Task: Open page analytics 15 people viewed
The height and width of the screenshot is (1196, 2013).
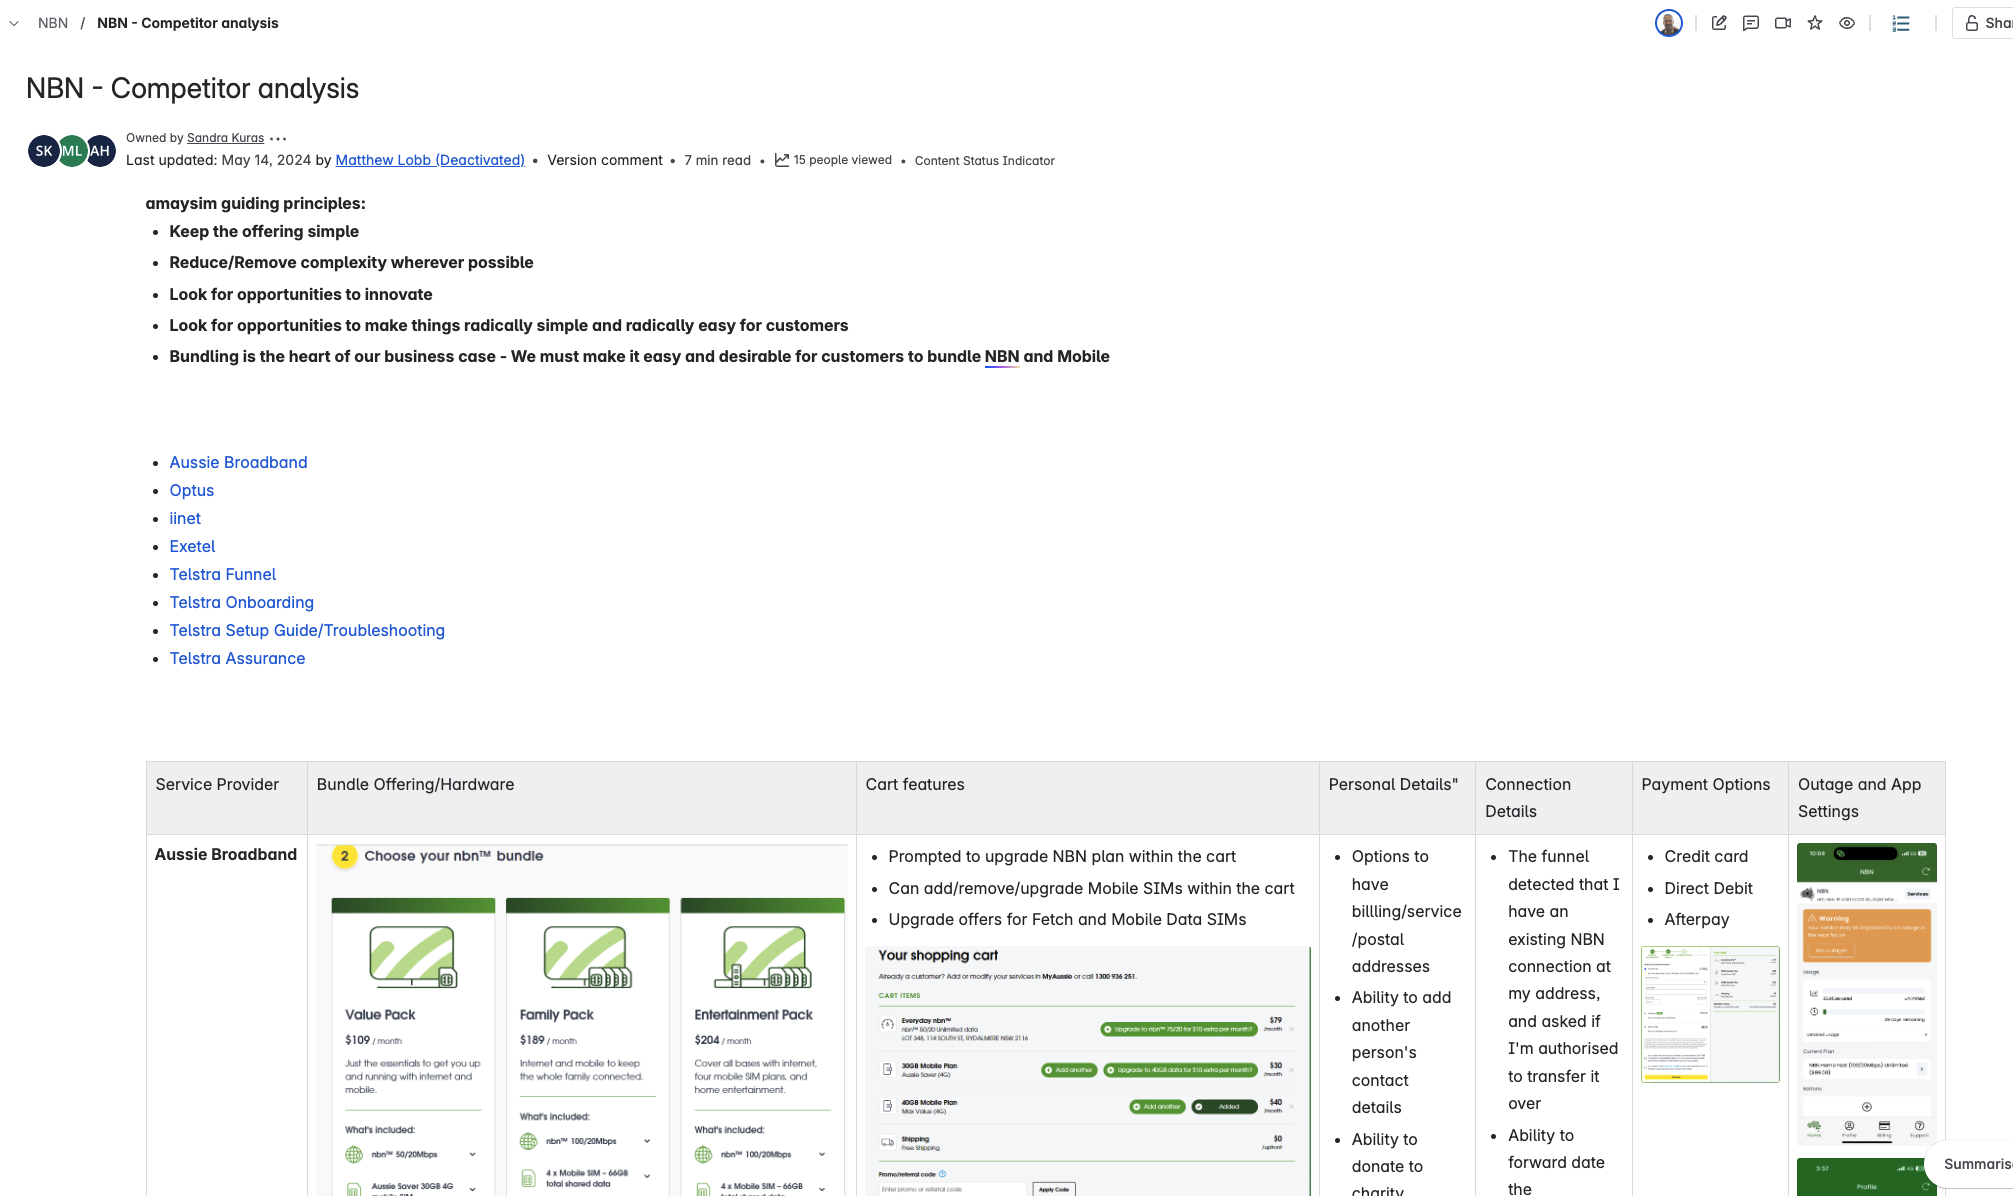Action: pos(834,160)
